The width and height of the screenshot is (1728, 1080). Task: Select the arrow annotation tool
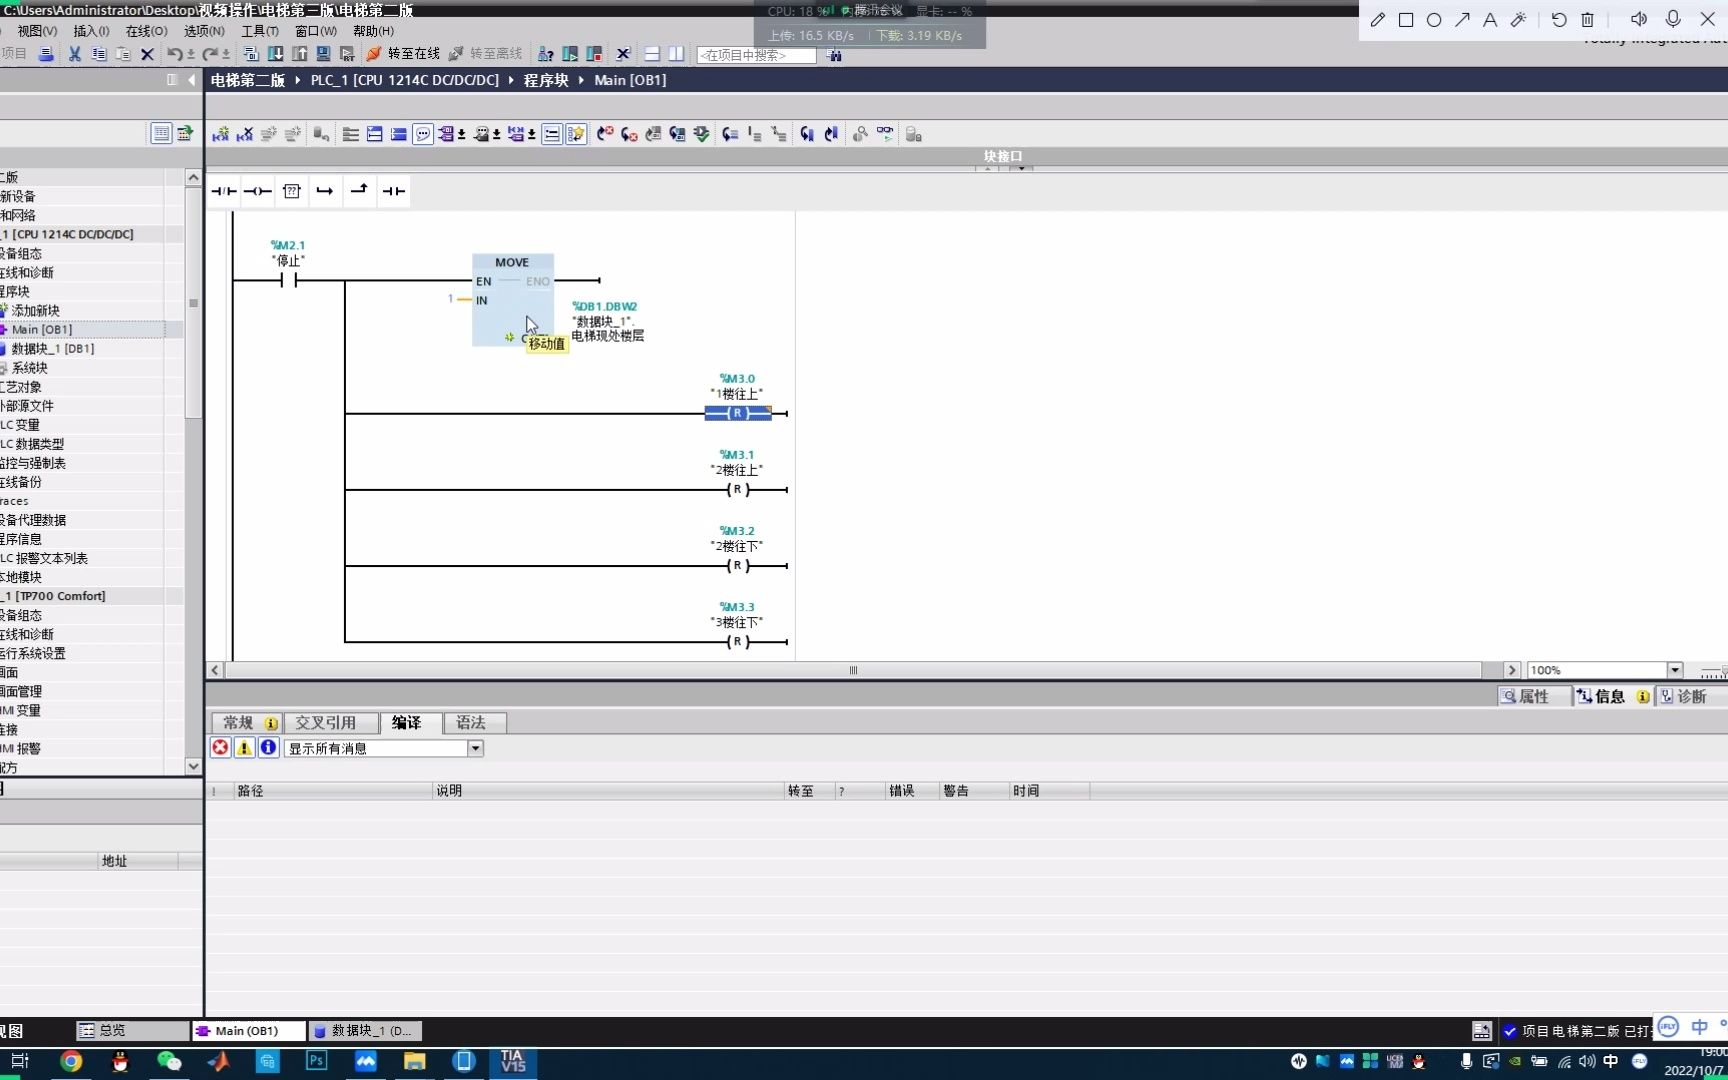(x=1462, y=19)
